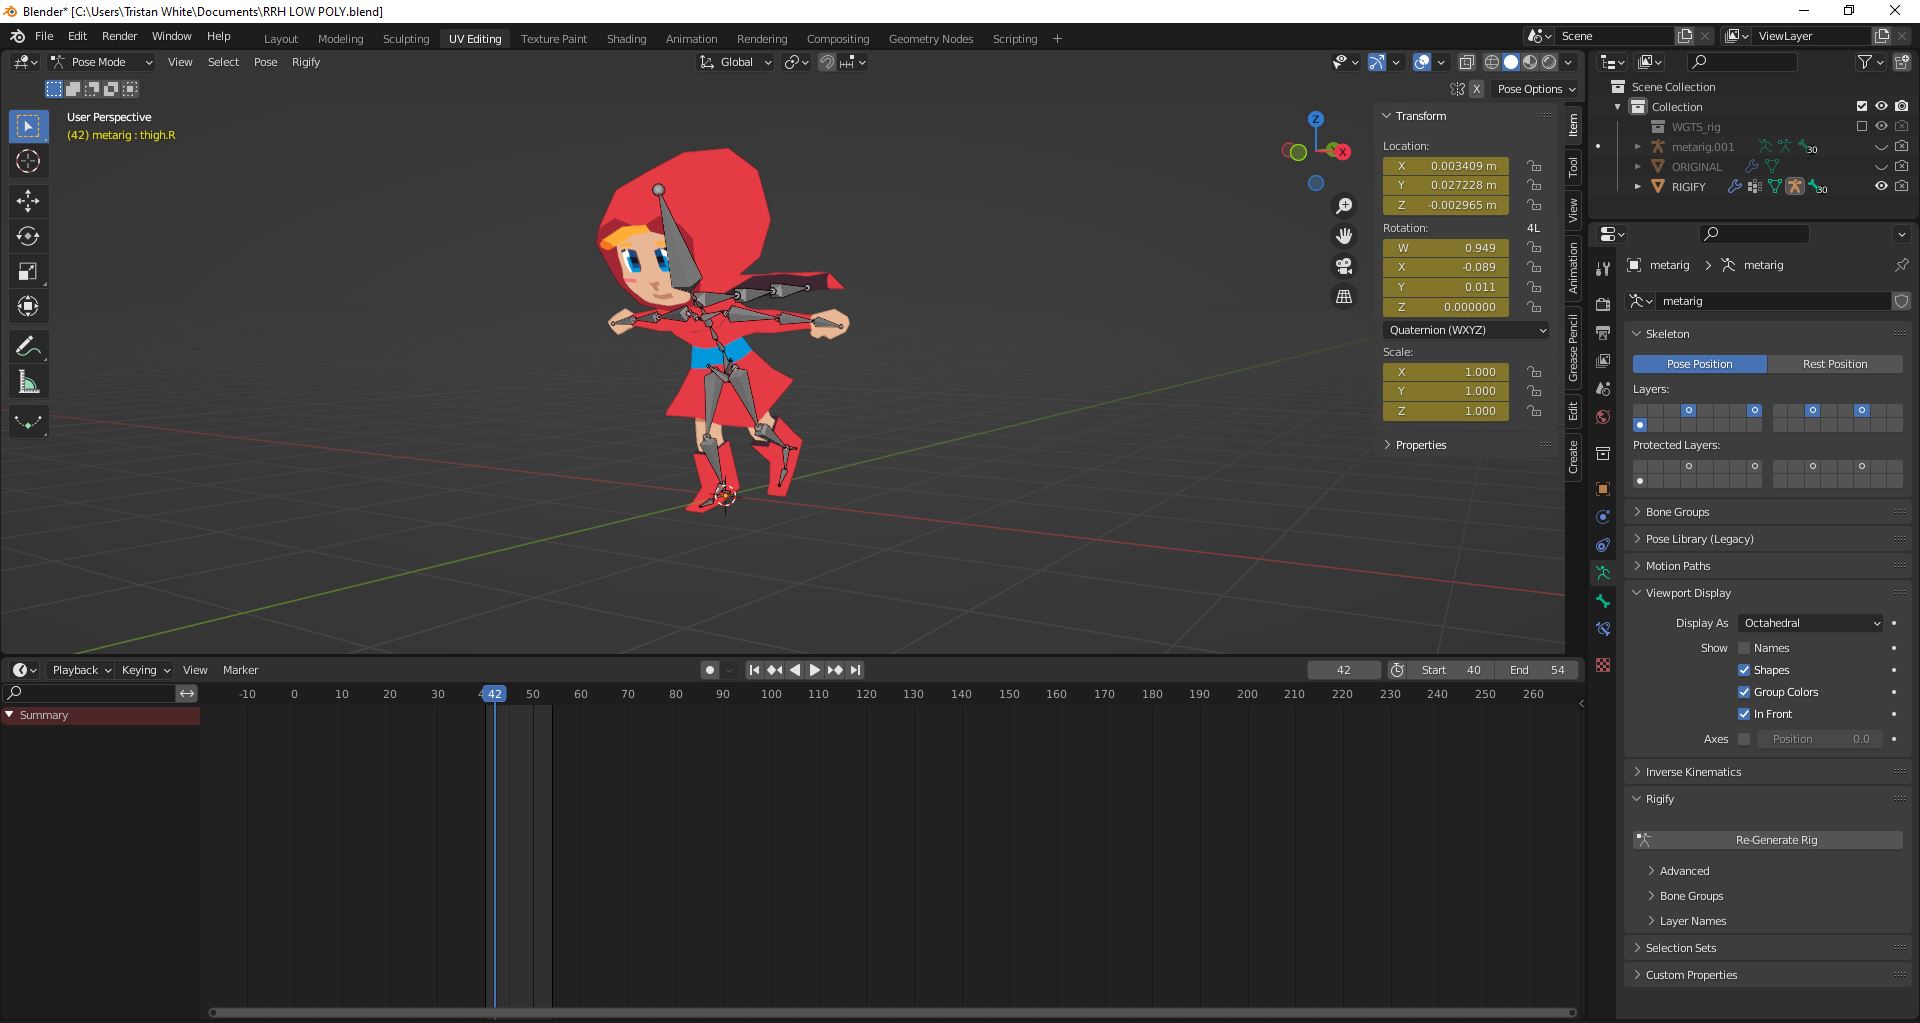Image resolution: width=1920 pixels, height=1023 pixels.
Task: Toggle camera view in viewport
Action: pyautogui.click(x=1344, y=266)
